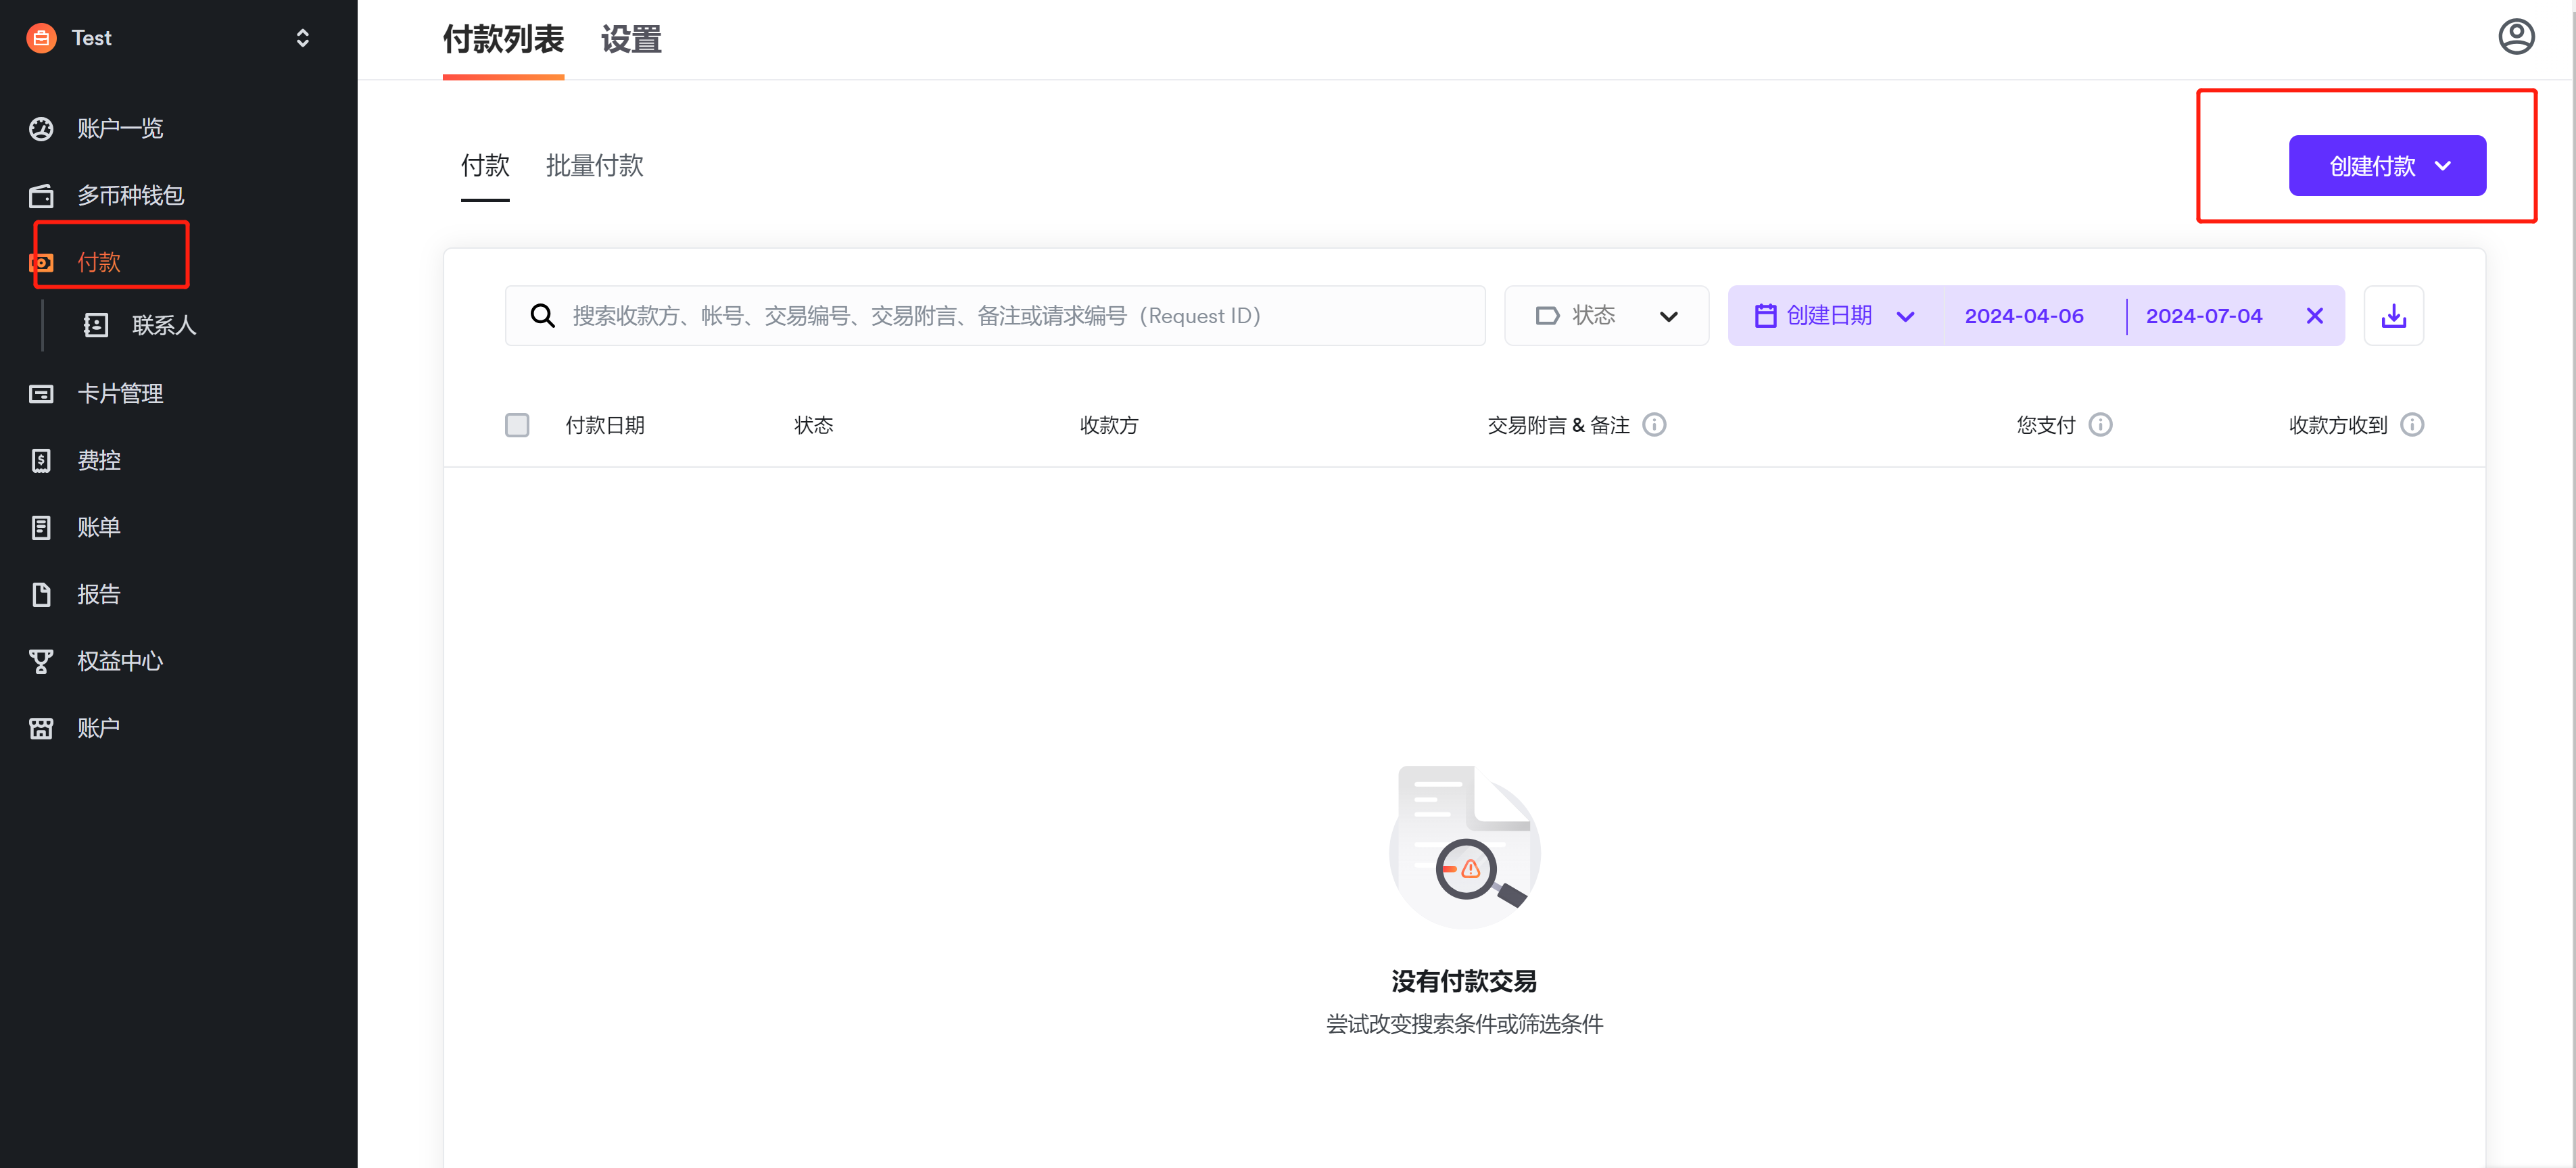The height and width of the screenshot is (1168, 2576).
Task: Open 多币种钱包 wallet in sidebar
Action: (x=130, y=196)
